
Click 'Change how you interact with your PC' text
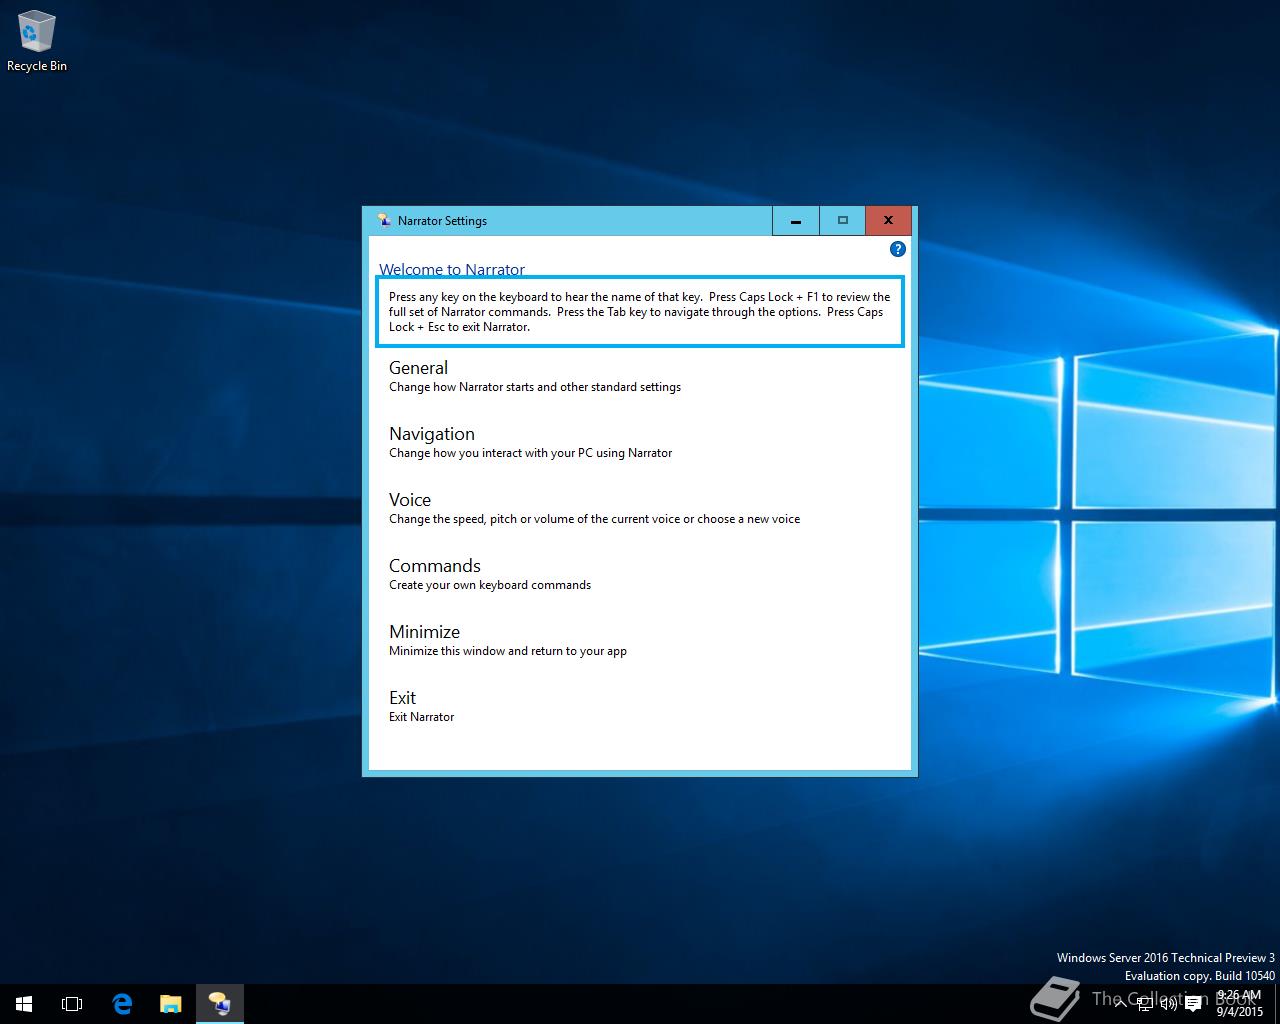pos(530,453)
